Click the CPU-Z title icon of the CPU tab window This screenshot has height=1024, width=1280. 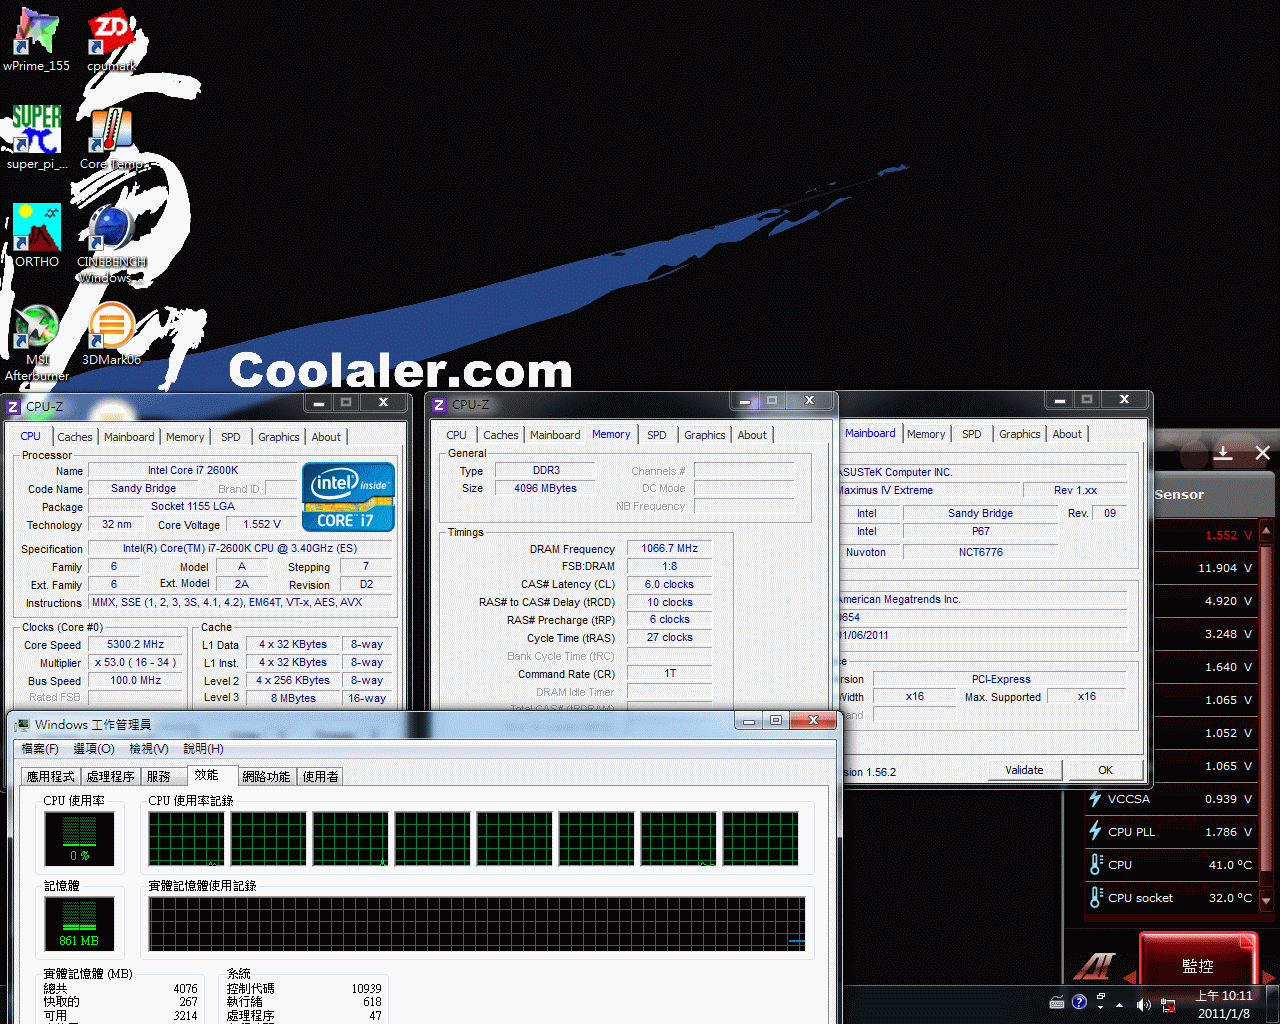pos(14,407)
